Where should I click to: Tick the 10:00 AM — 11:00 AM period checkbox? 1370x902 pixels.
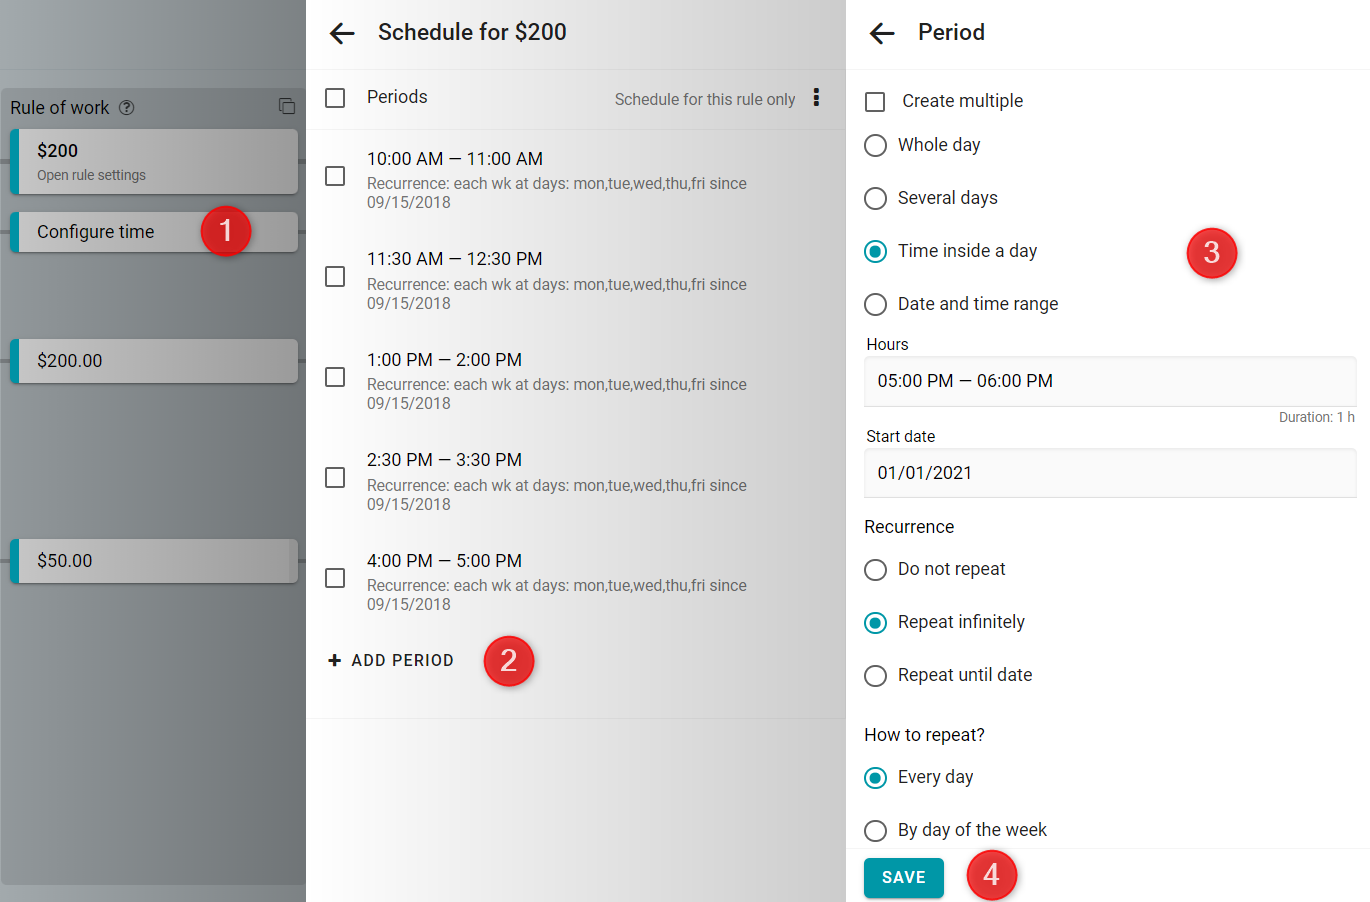click(335, 176)
